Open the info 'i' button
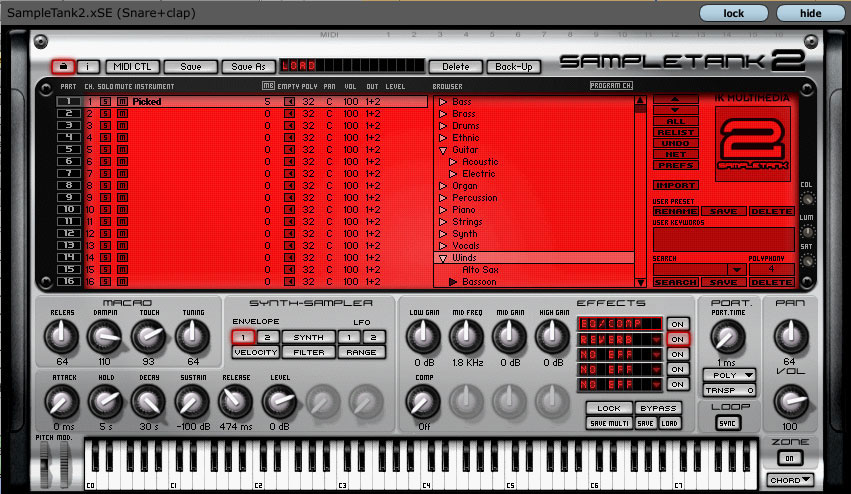Viewport: 851px width, 494px height. point(88,66)
